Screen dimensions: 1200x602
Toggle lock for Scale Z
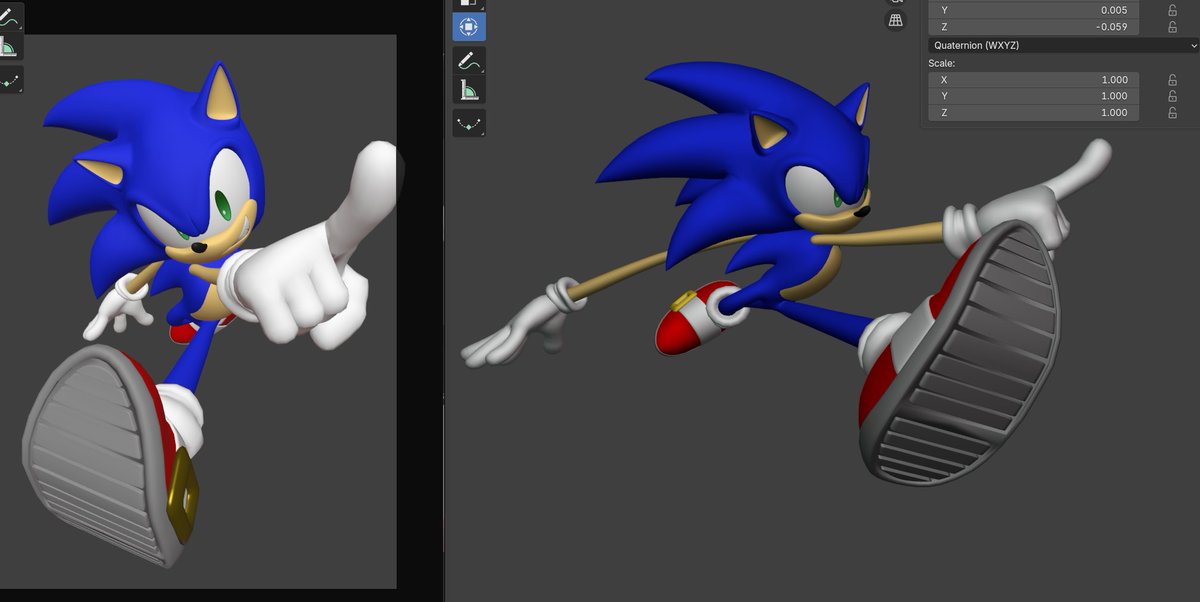click(x=1172, y=113)
